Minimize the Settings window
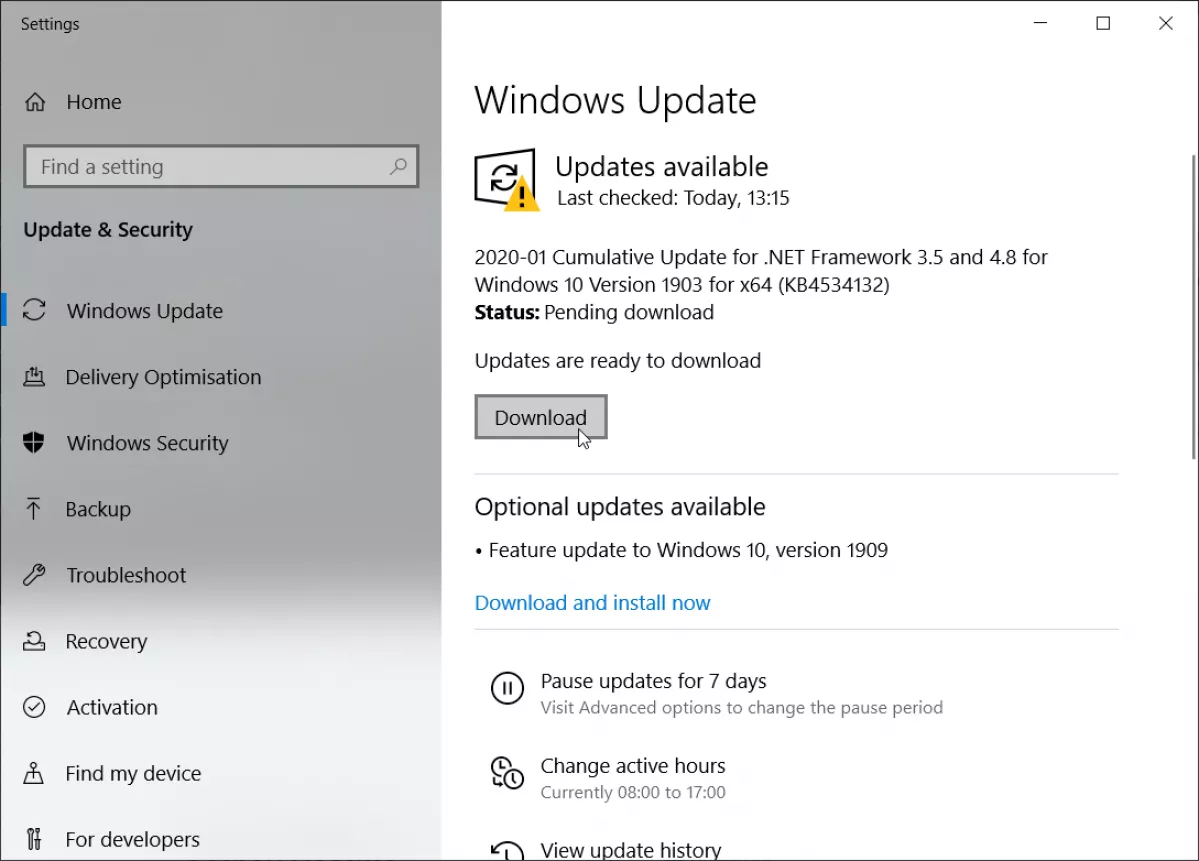 (1040, 23)
